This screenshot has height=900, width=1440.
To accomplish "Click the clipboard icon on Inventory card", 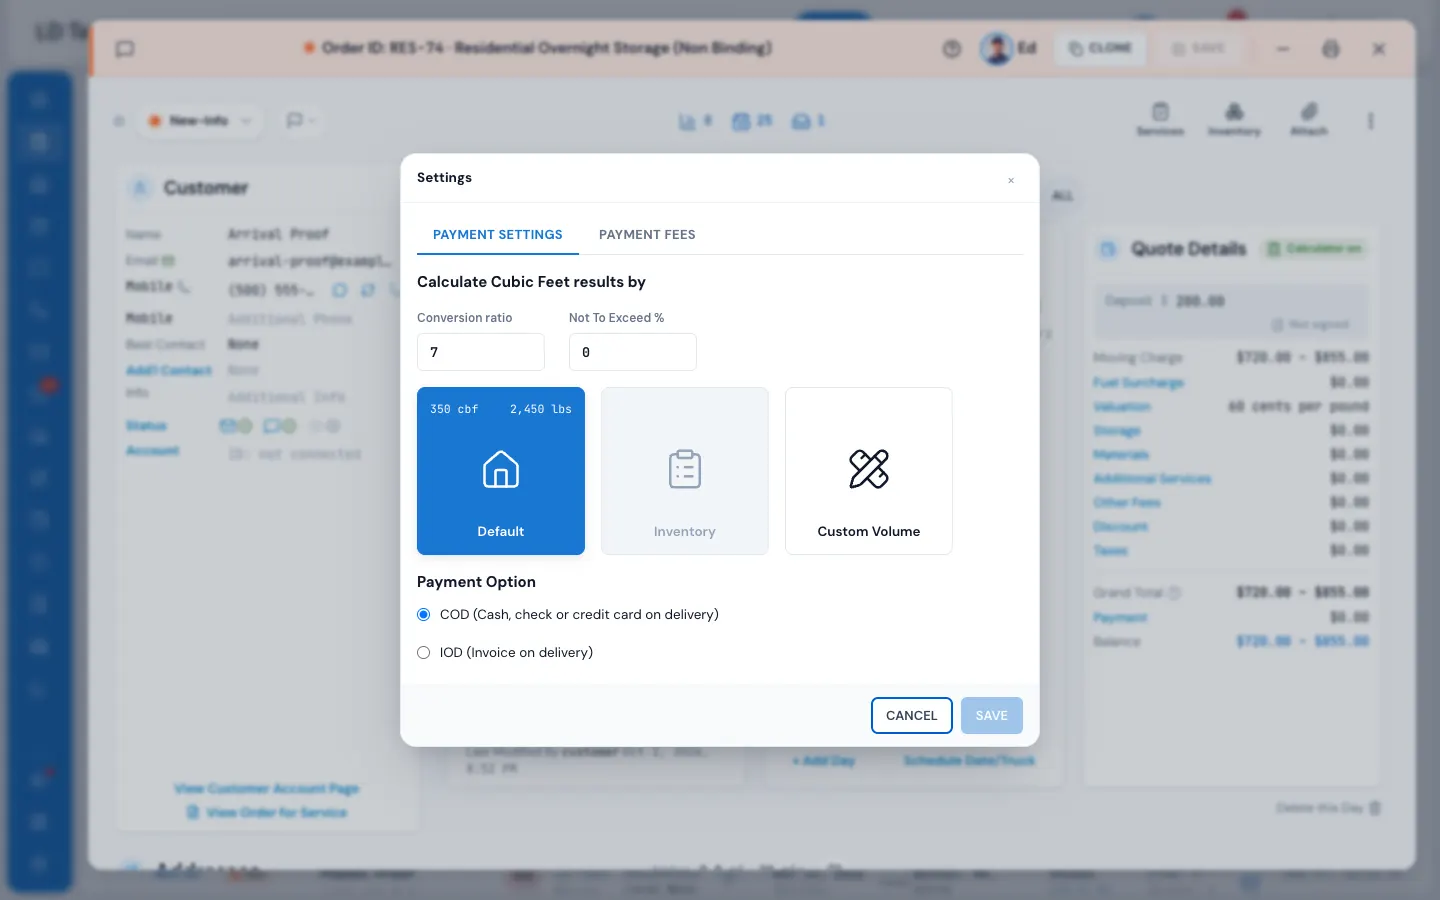I will (685, 469).
